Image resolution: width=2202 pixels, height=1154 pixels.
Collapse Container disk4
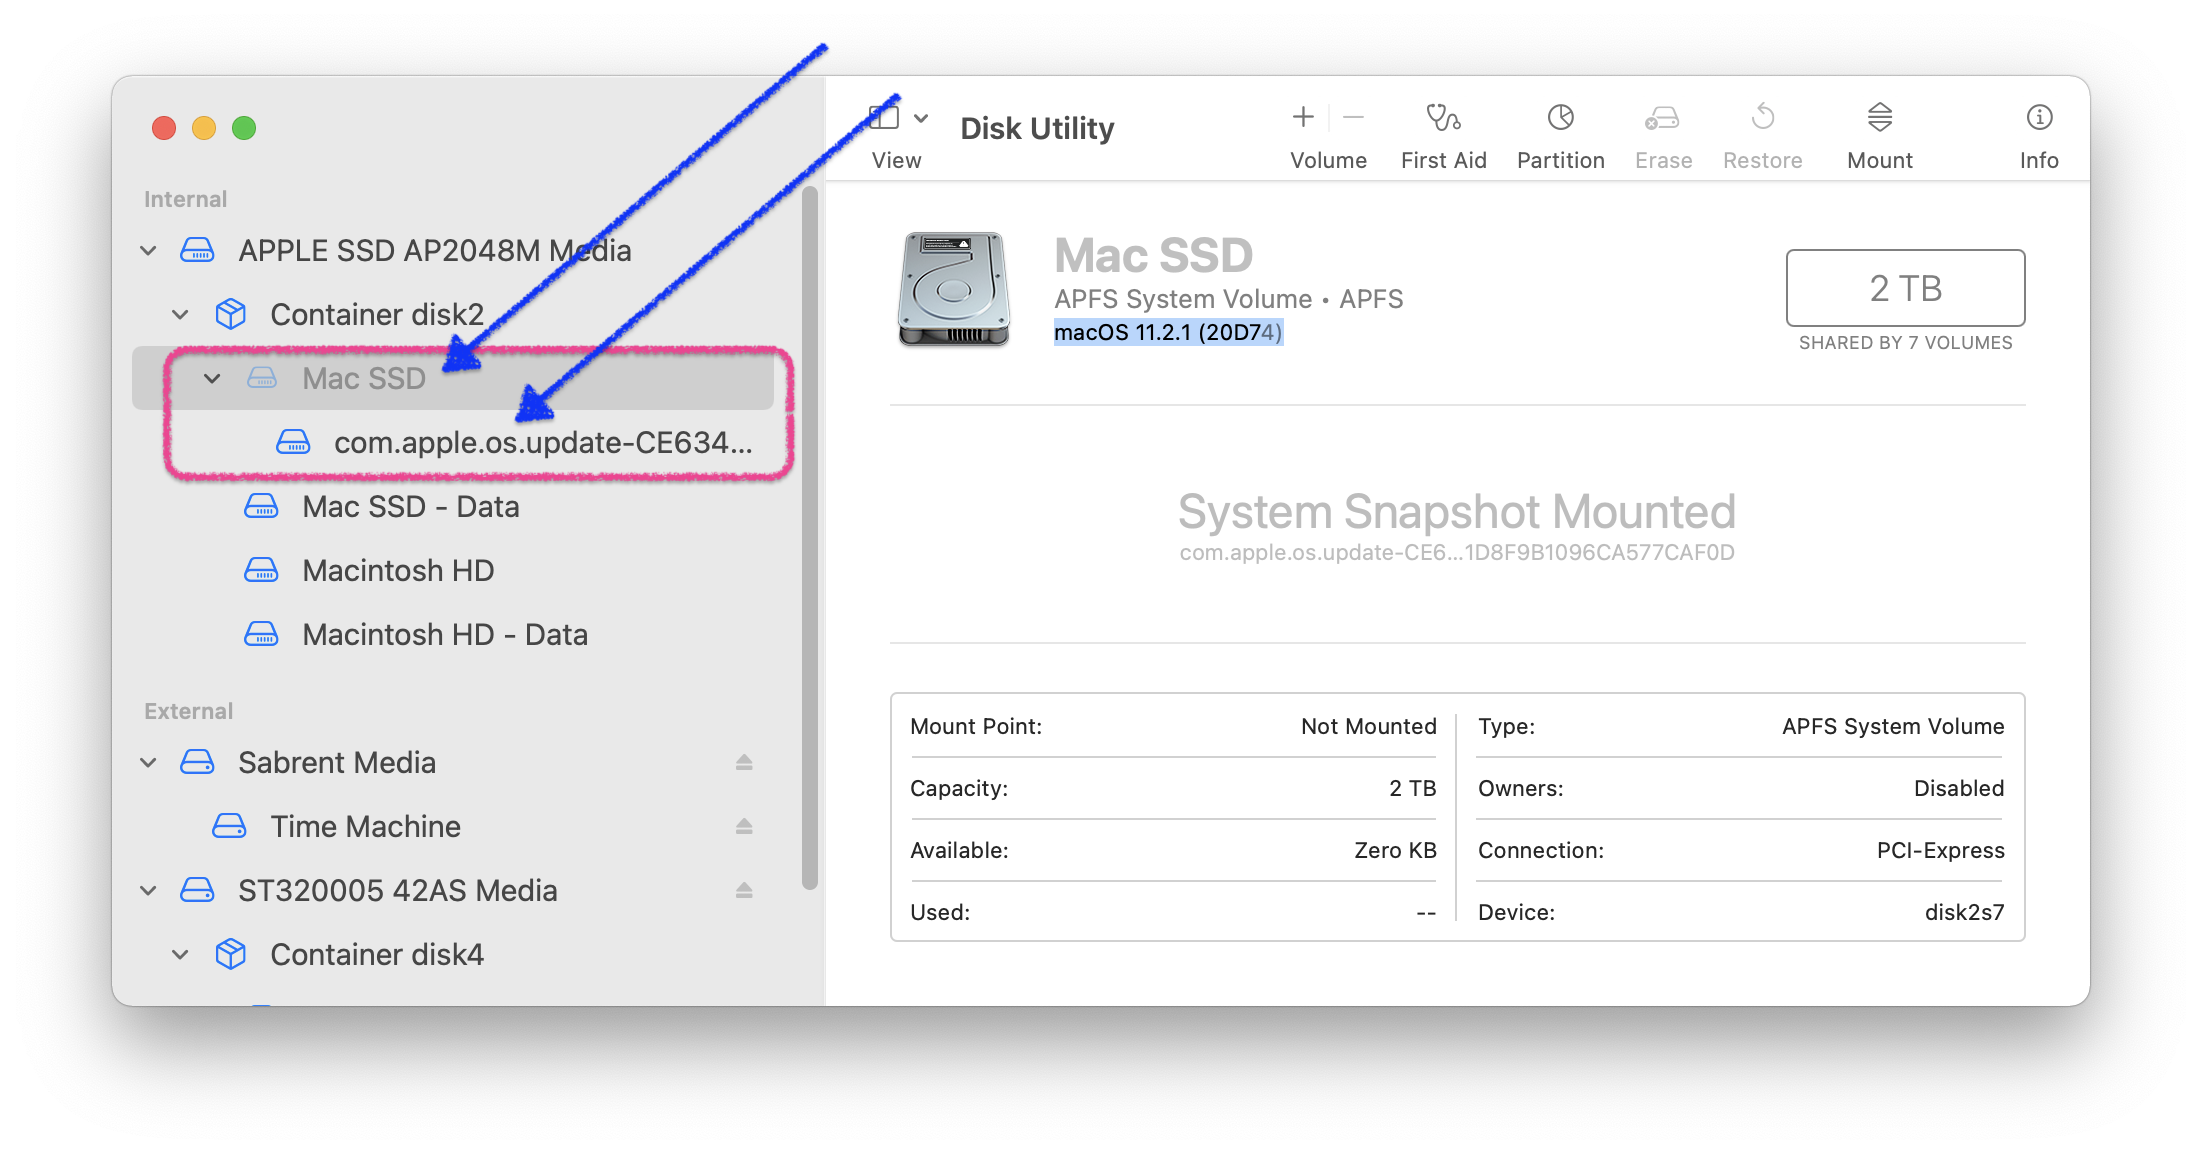[x=180, y=955]
